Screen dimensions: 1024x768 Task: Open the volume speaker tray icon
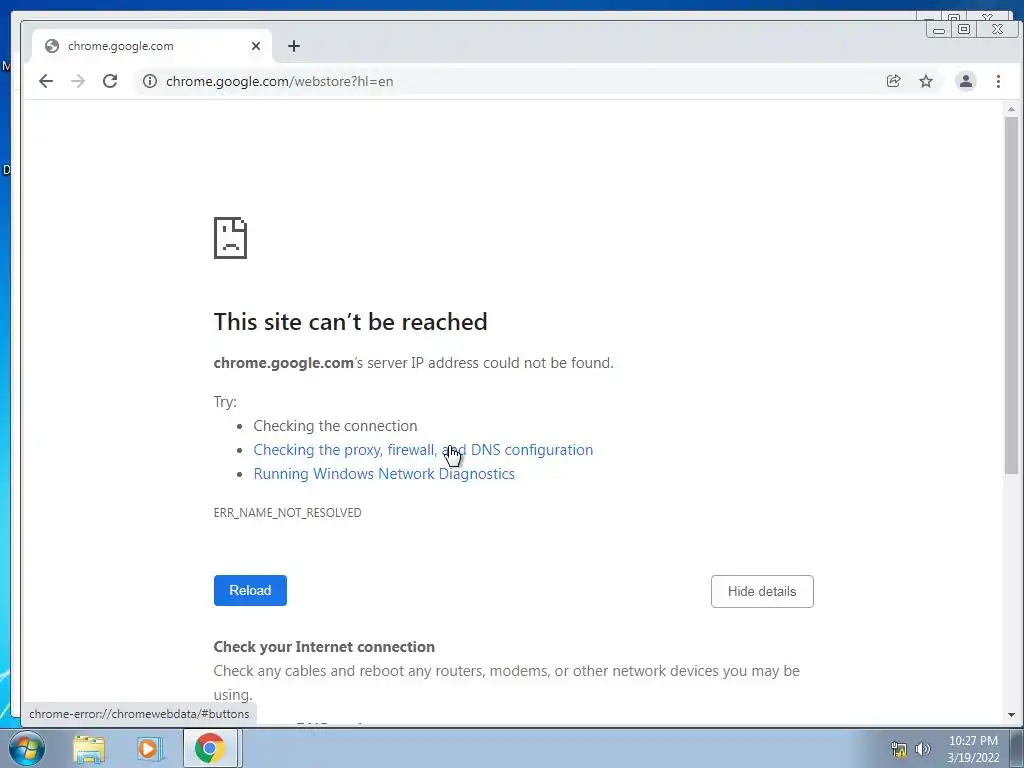[x=922, y=749]
